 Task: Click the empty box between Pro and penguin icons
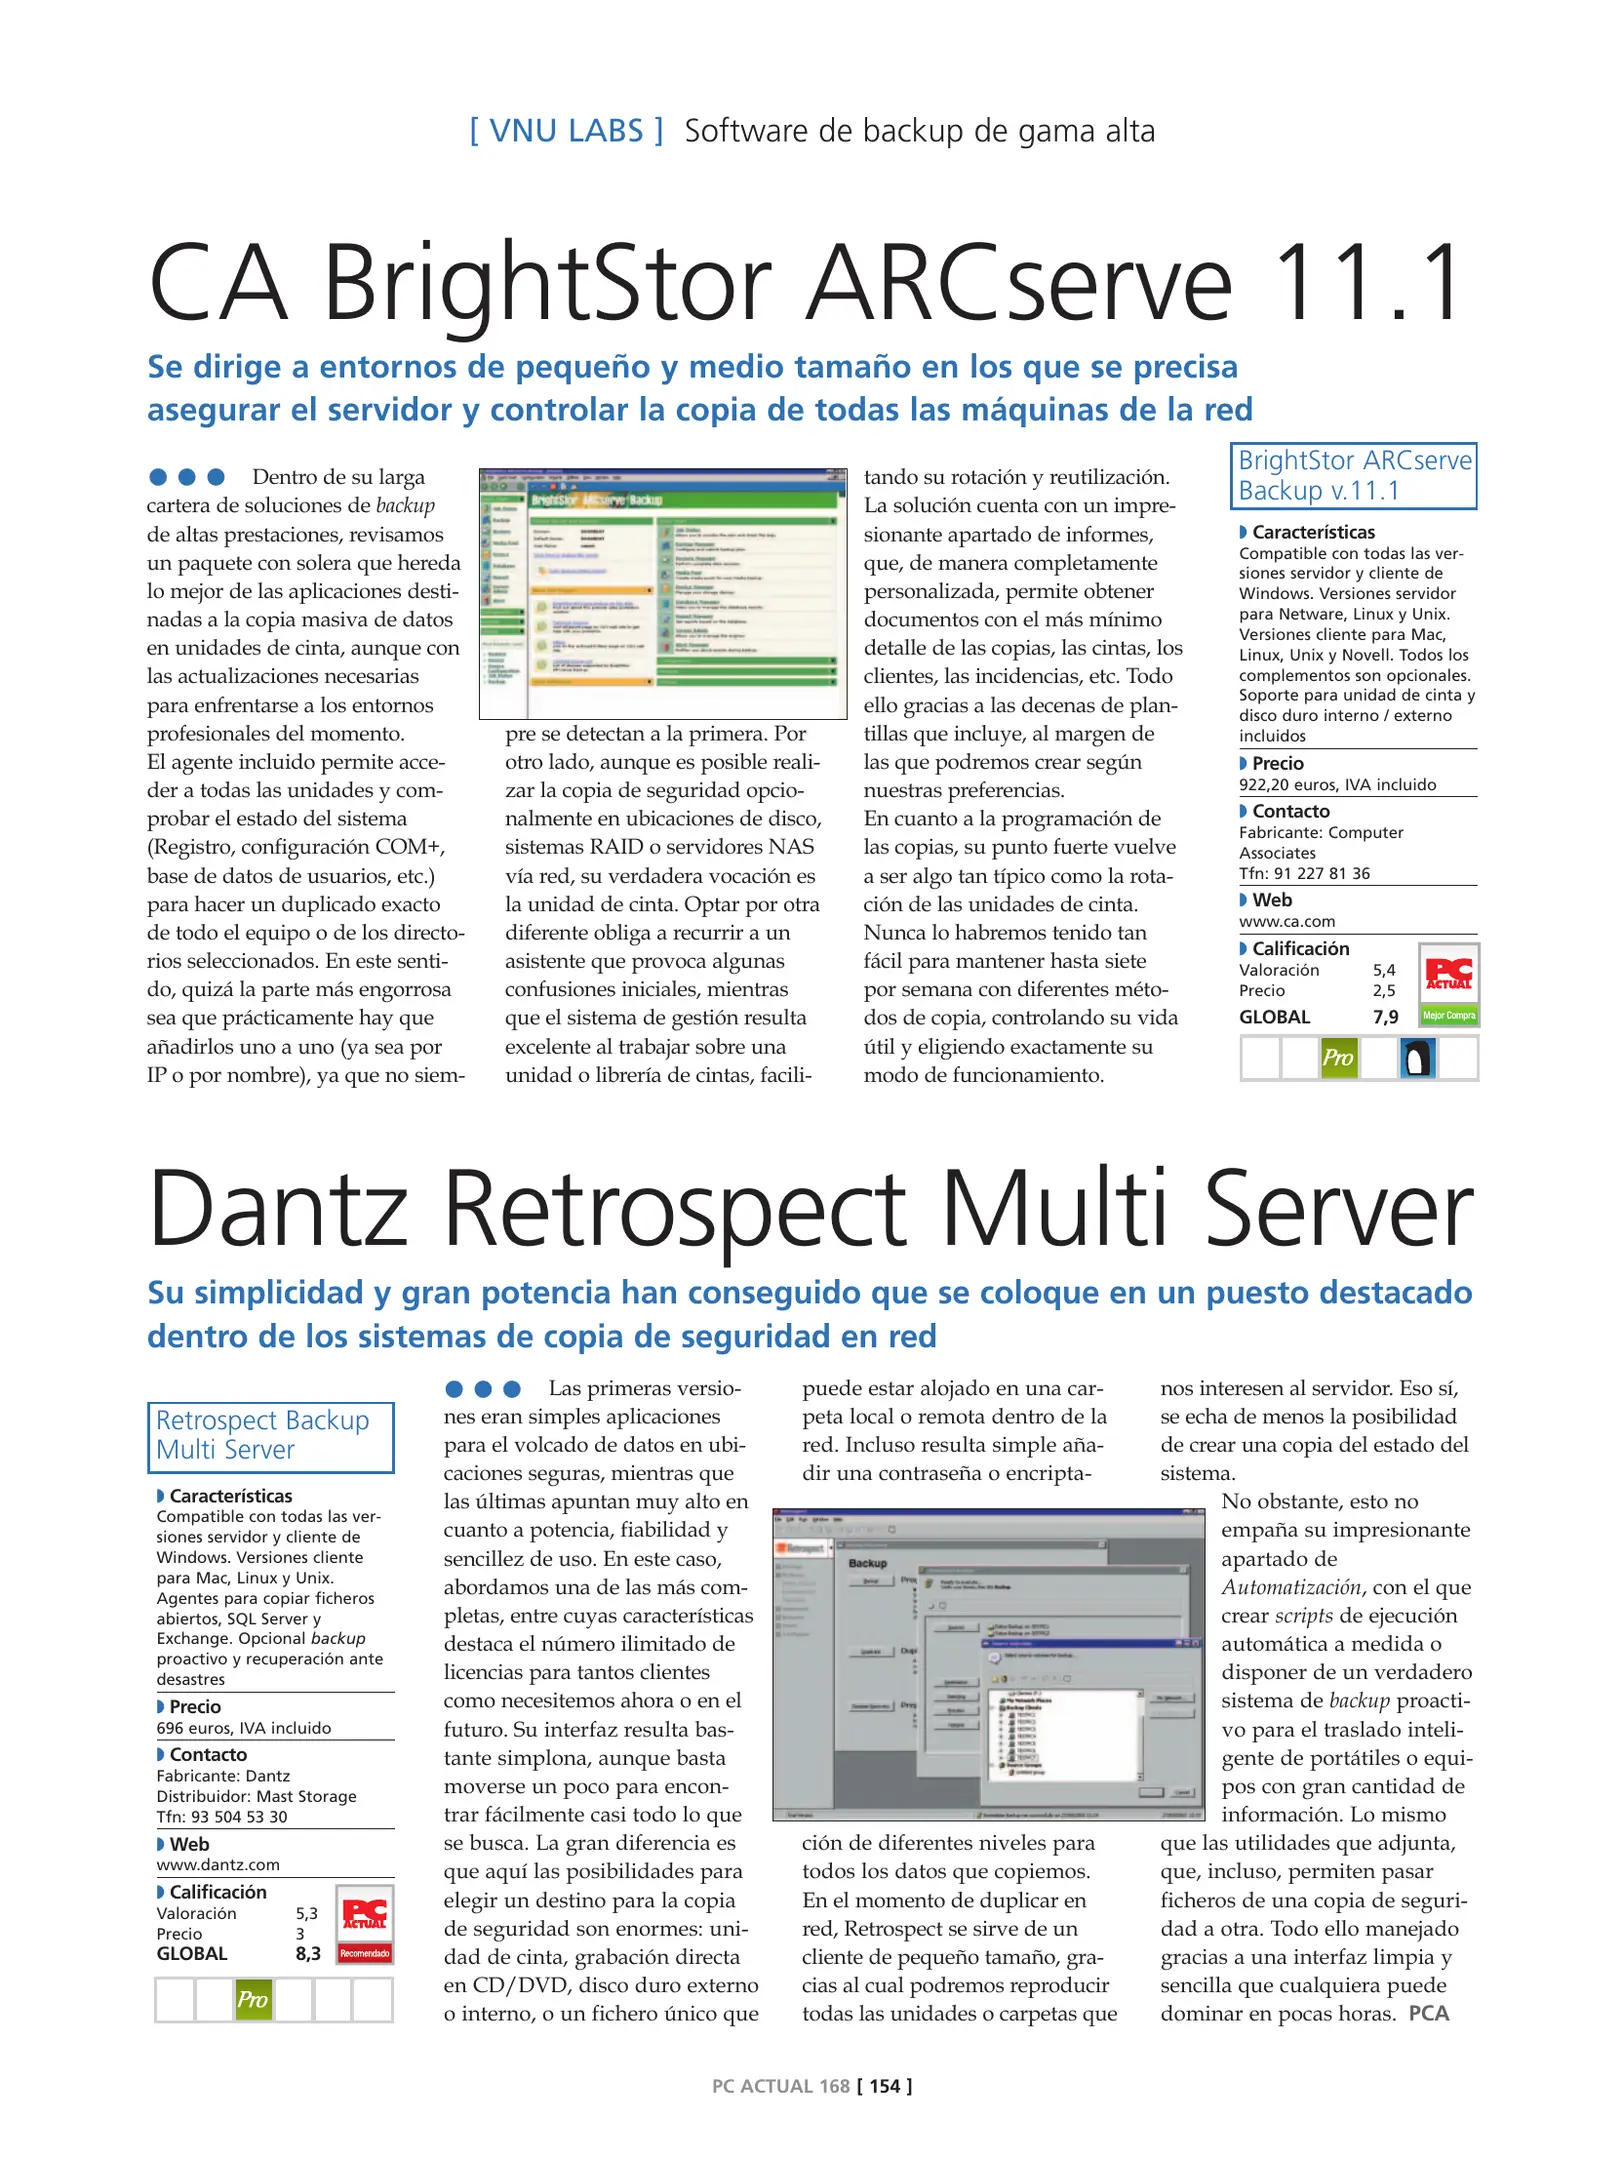point(1378,1058)
